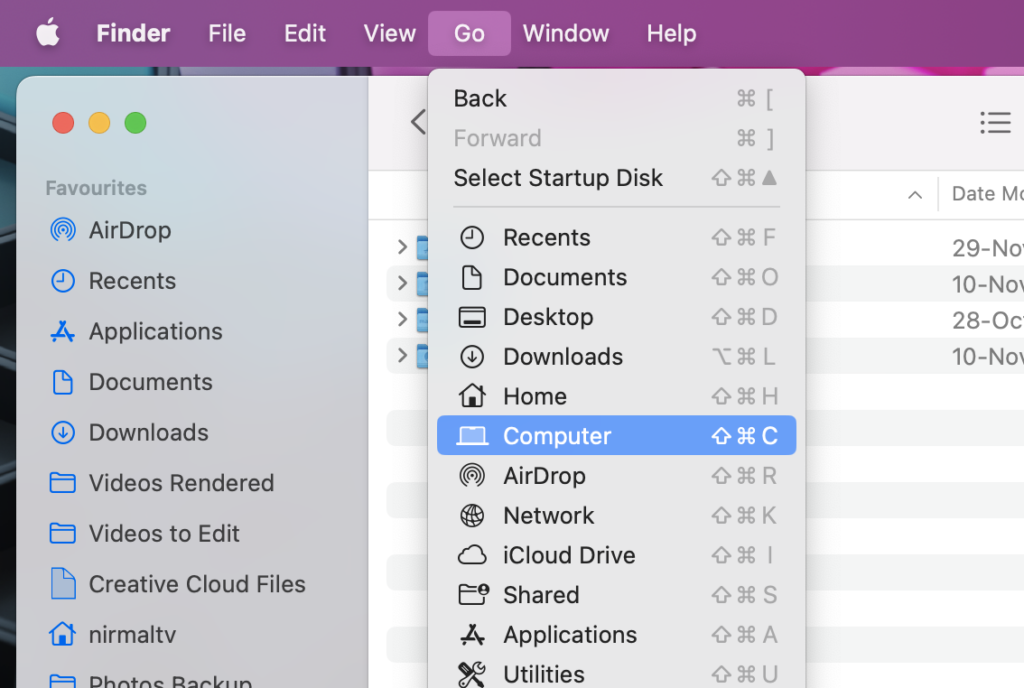The height and width of the screenshot is (688, 1024).
Task: Choose Network in the Go menu
Action: [616, 516]
